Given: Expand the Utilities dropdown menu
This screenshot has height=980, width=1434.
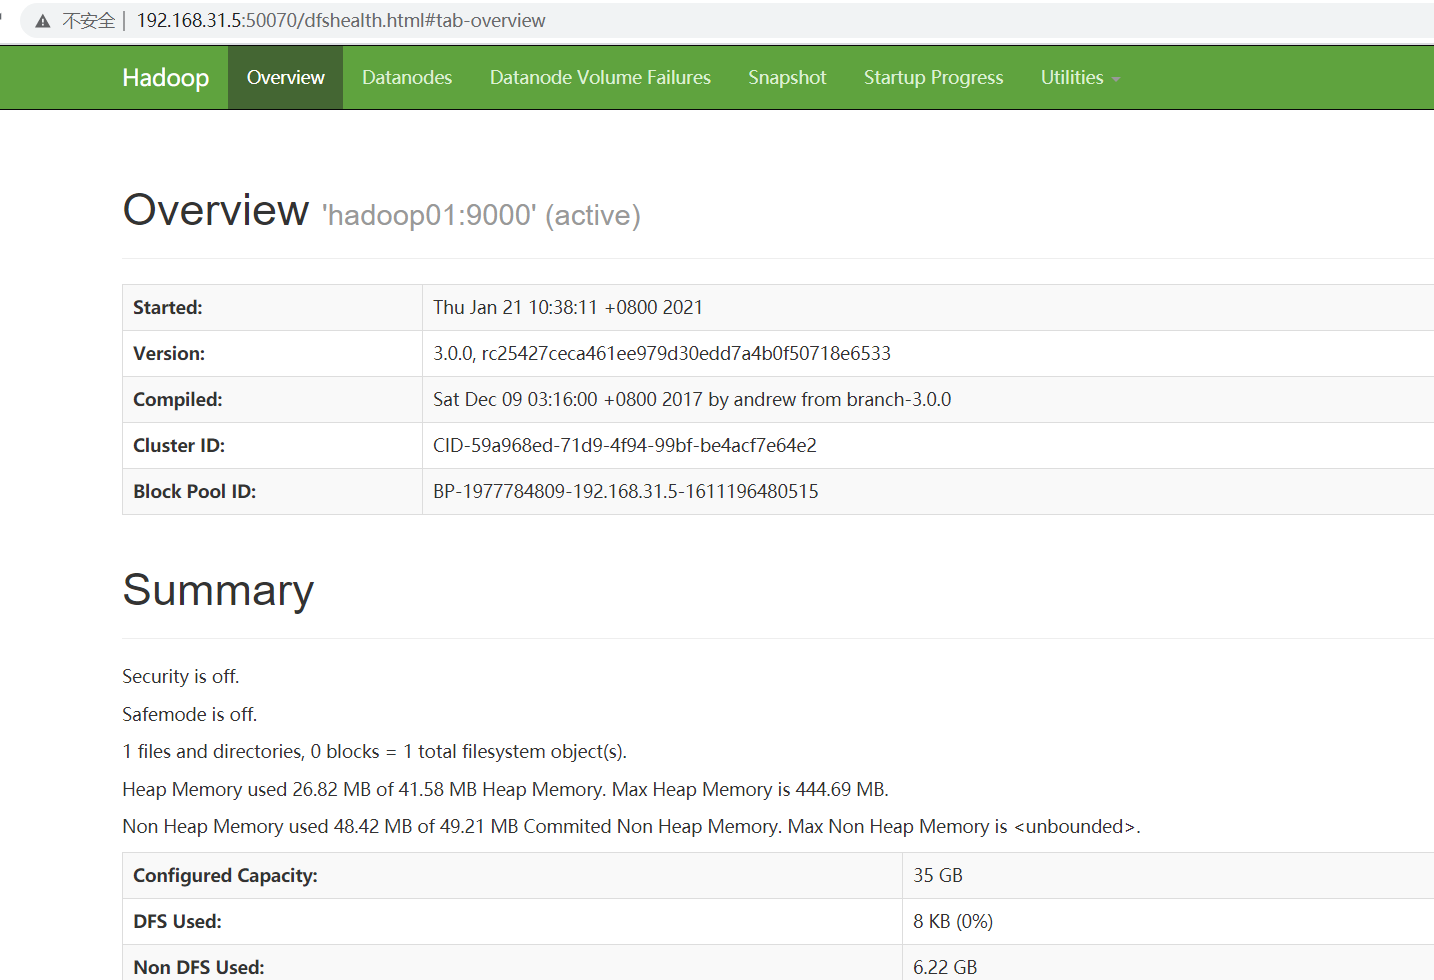Looking at the screenshot, I should (1080, 78).
